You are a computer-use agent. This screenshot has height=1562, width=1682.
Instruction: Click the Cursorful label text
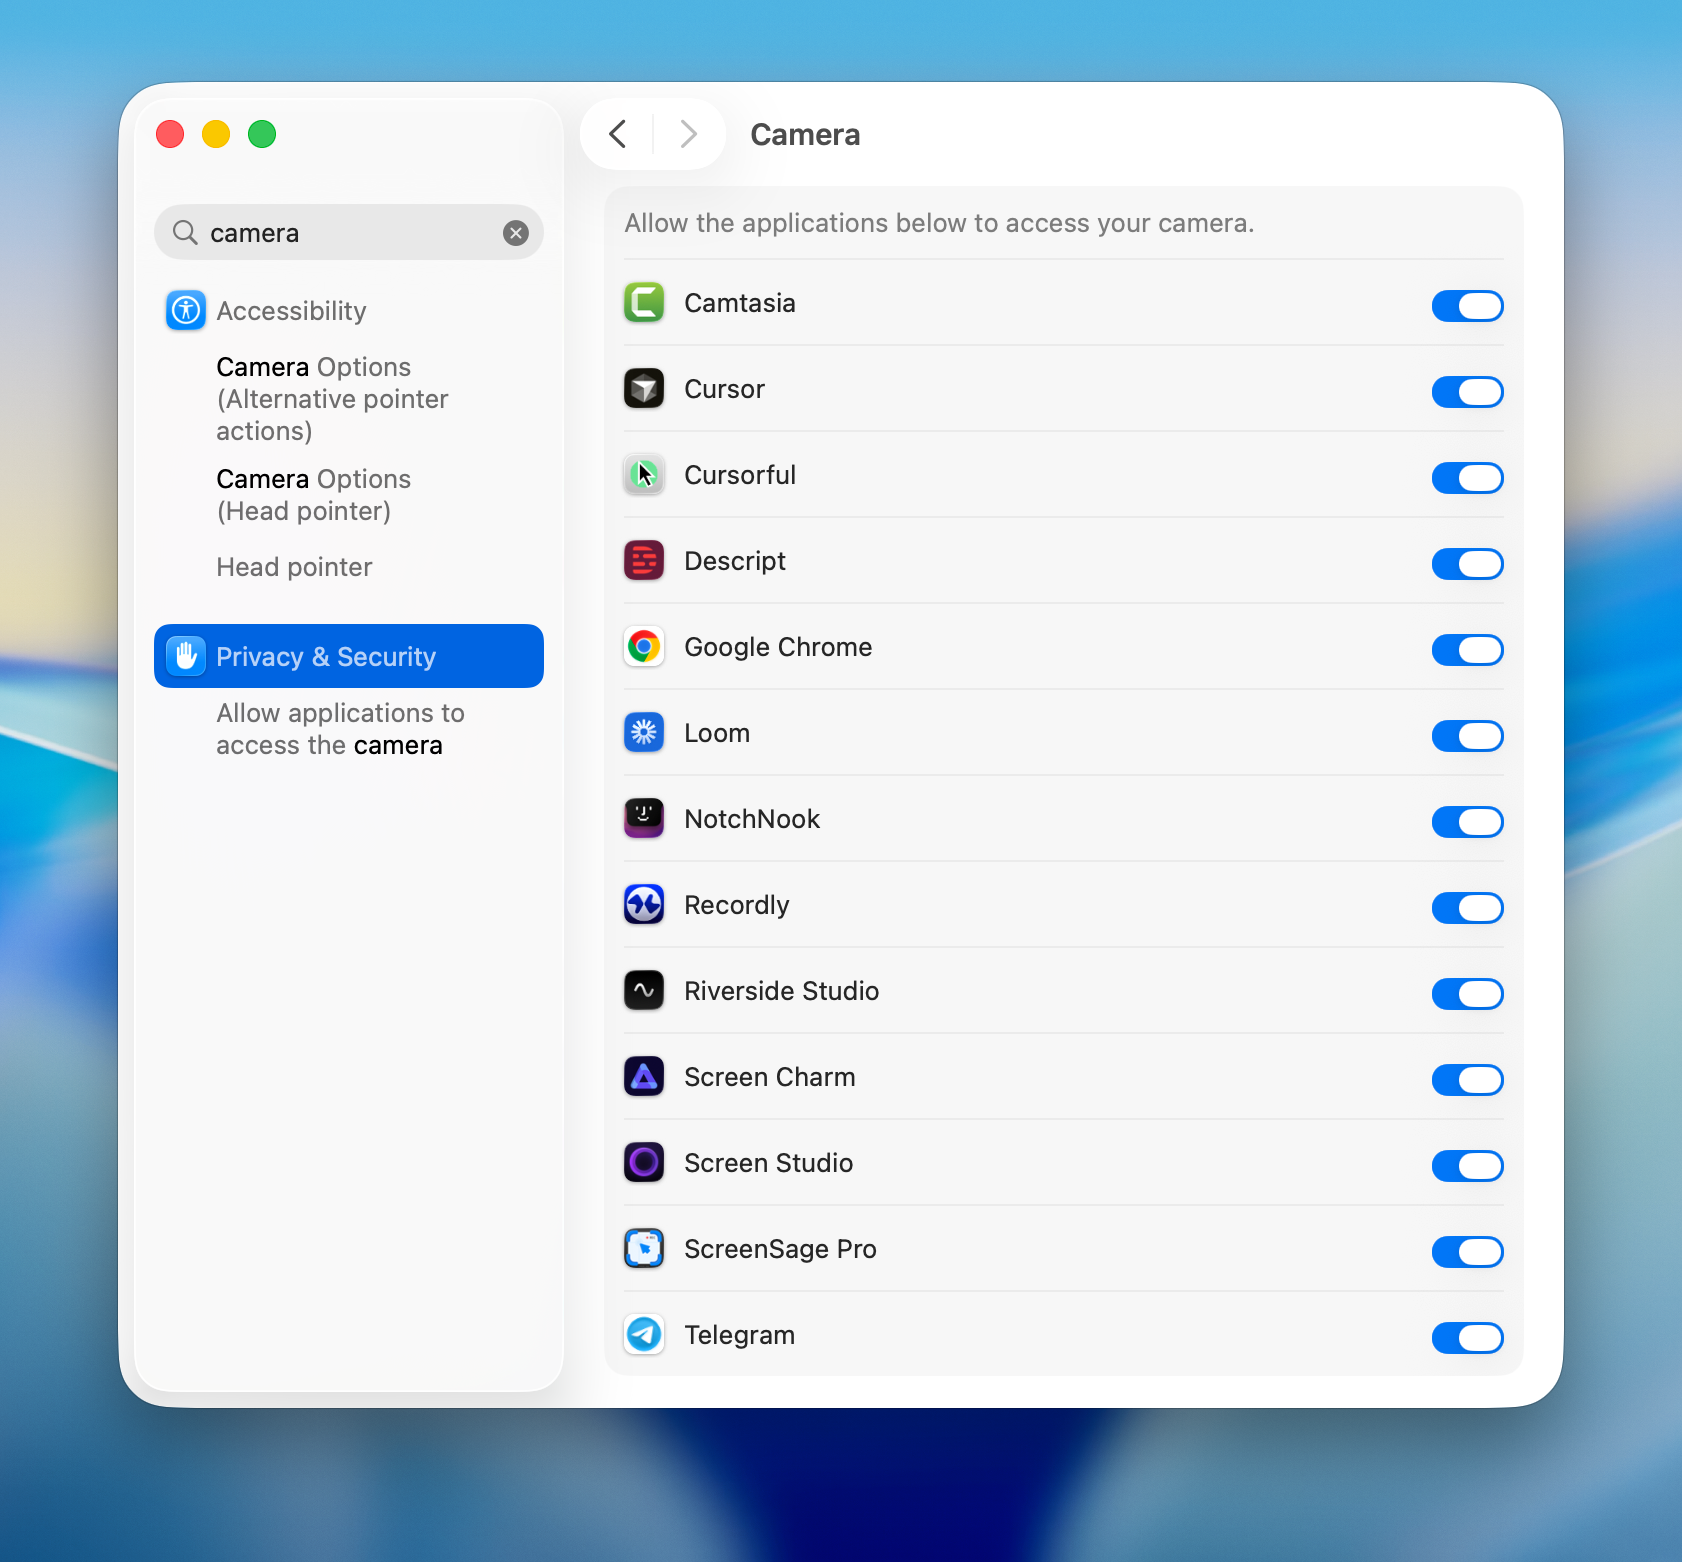[740, 475]
